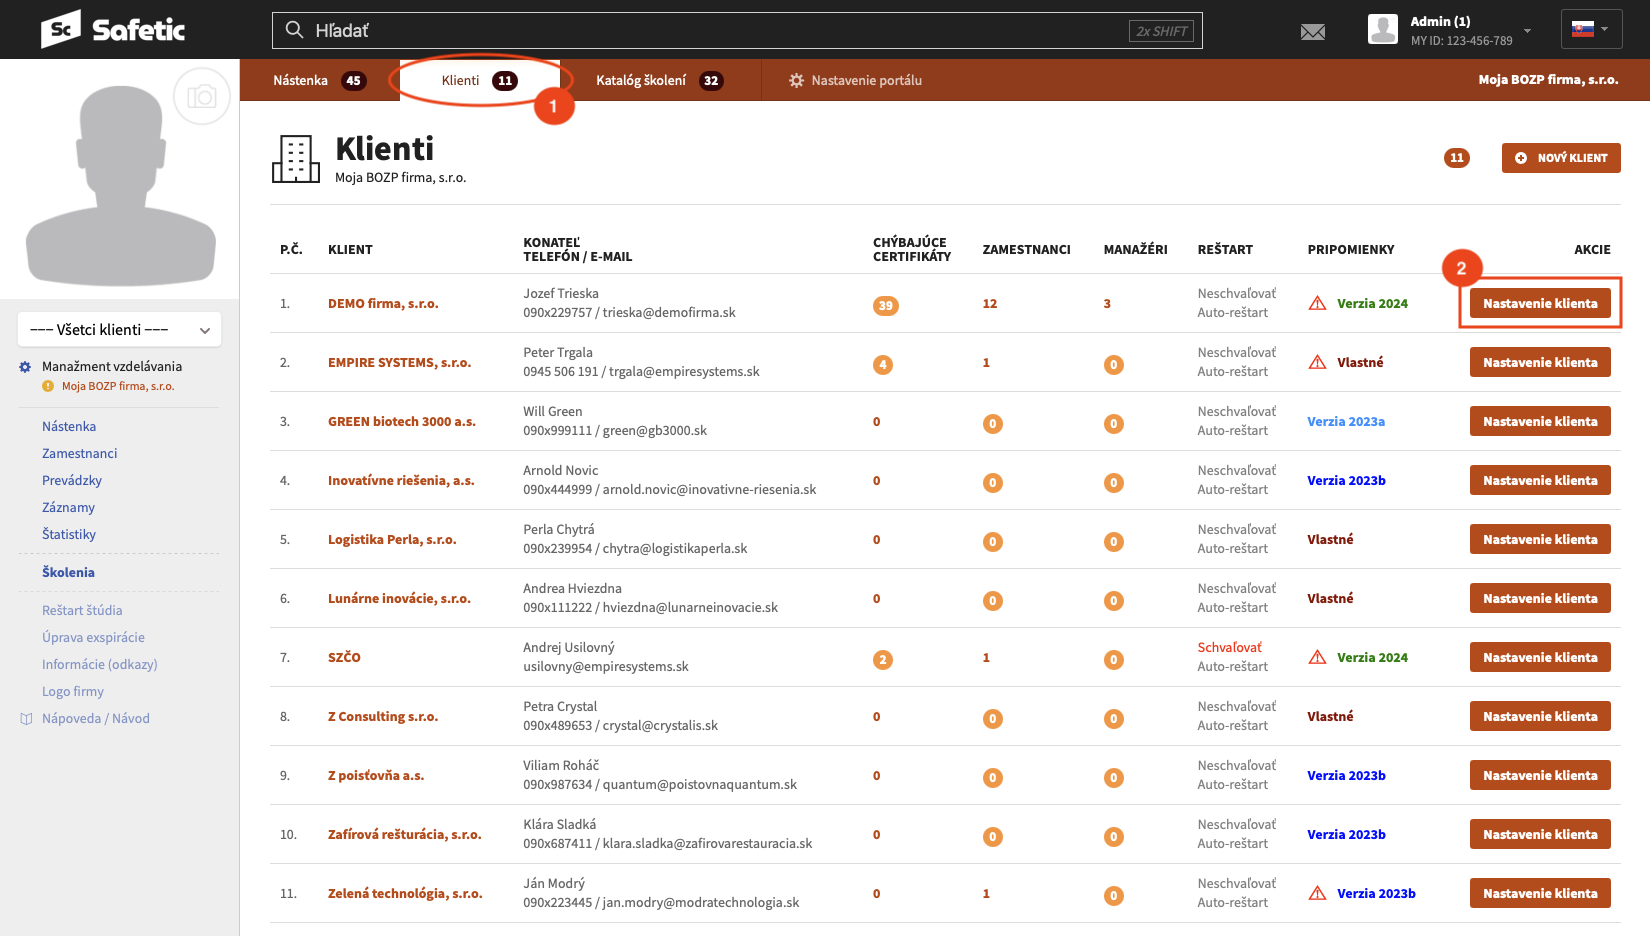
Task: Click Nastavenie klienta for Z poisťovňa
Action: 1540,775
